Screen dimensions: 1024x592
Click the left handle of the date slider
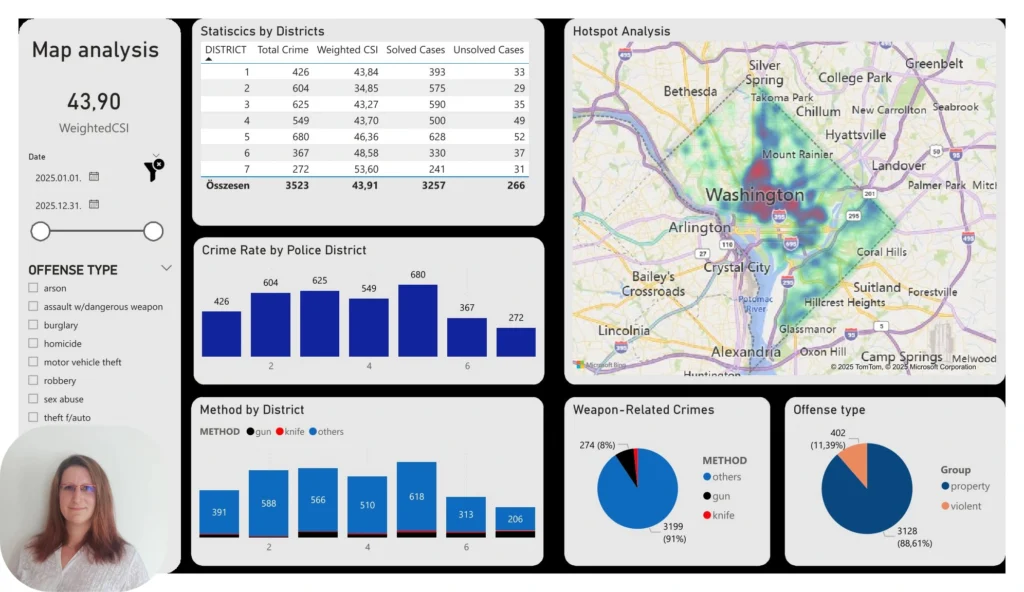click(41, 231)
